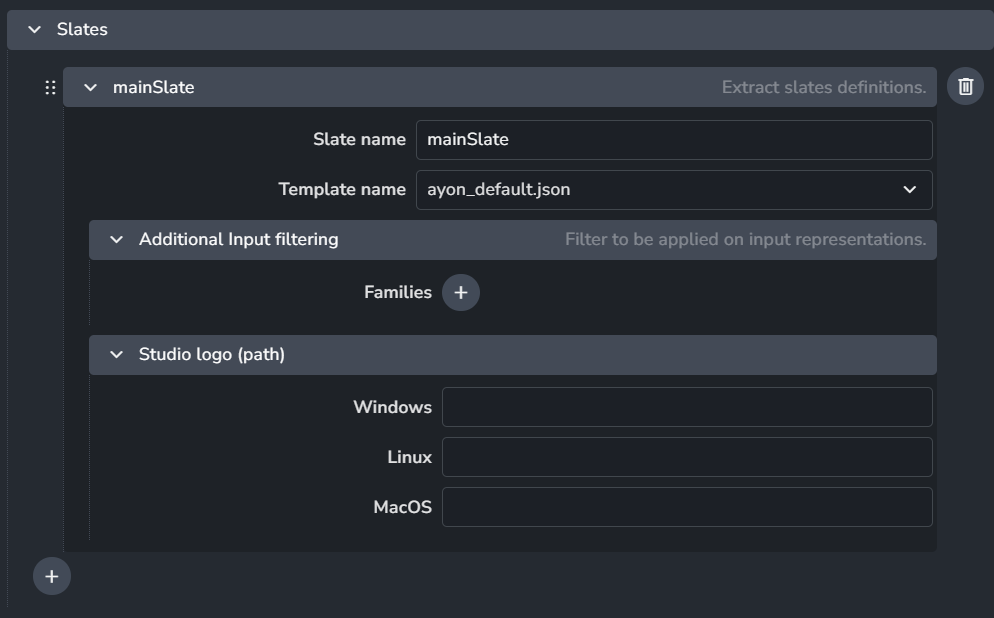
Task: Click the Template name dropdown arrow
Action: click(x=909, y=190)
